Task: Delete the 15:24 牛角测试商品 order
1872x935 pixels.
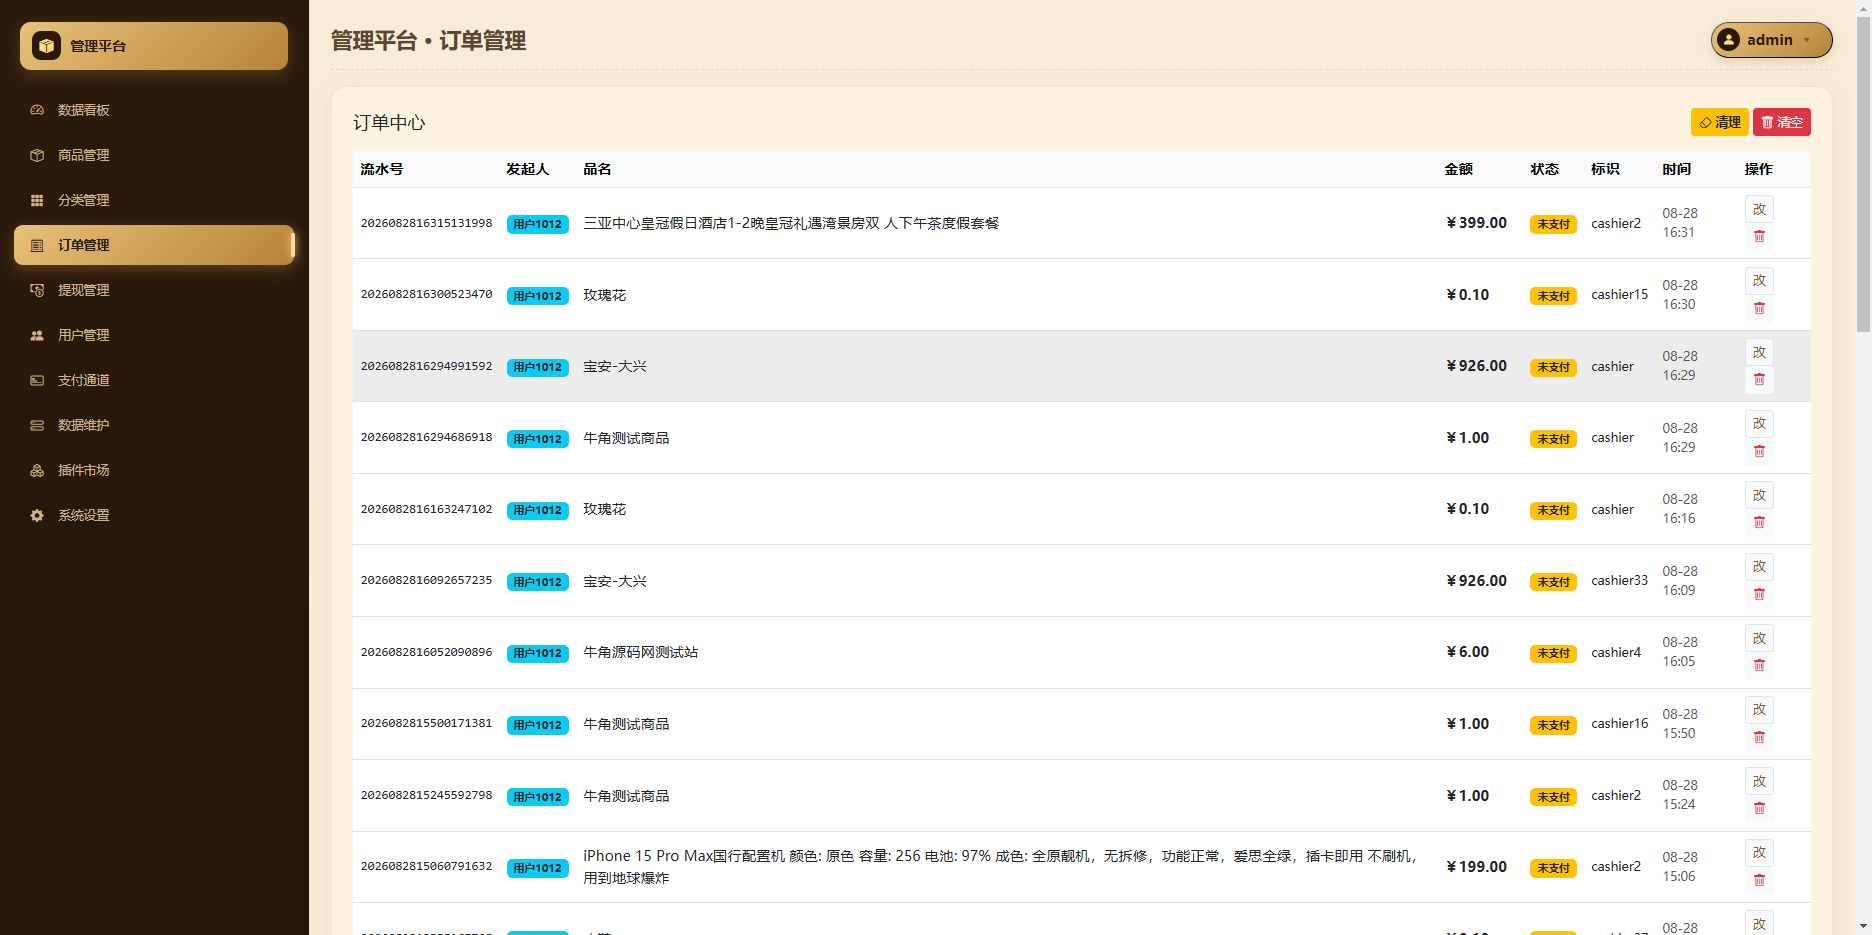Action: pos(1759,809)
